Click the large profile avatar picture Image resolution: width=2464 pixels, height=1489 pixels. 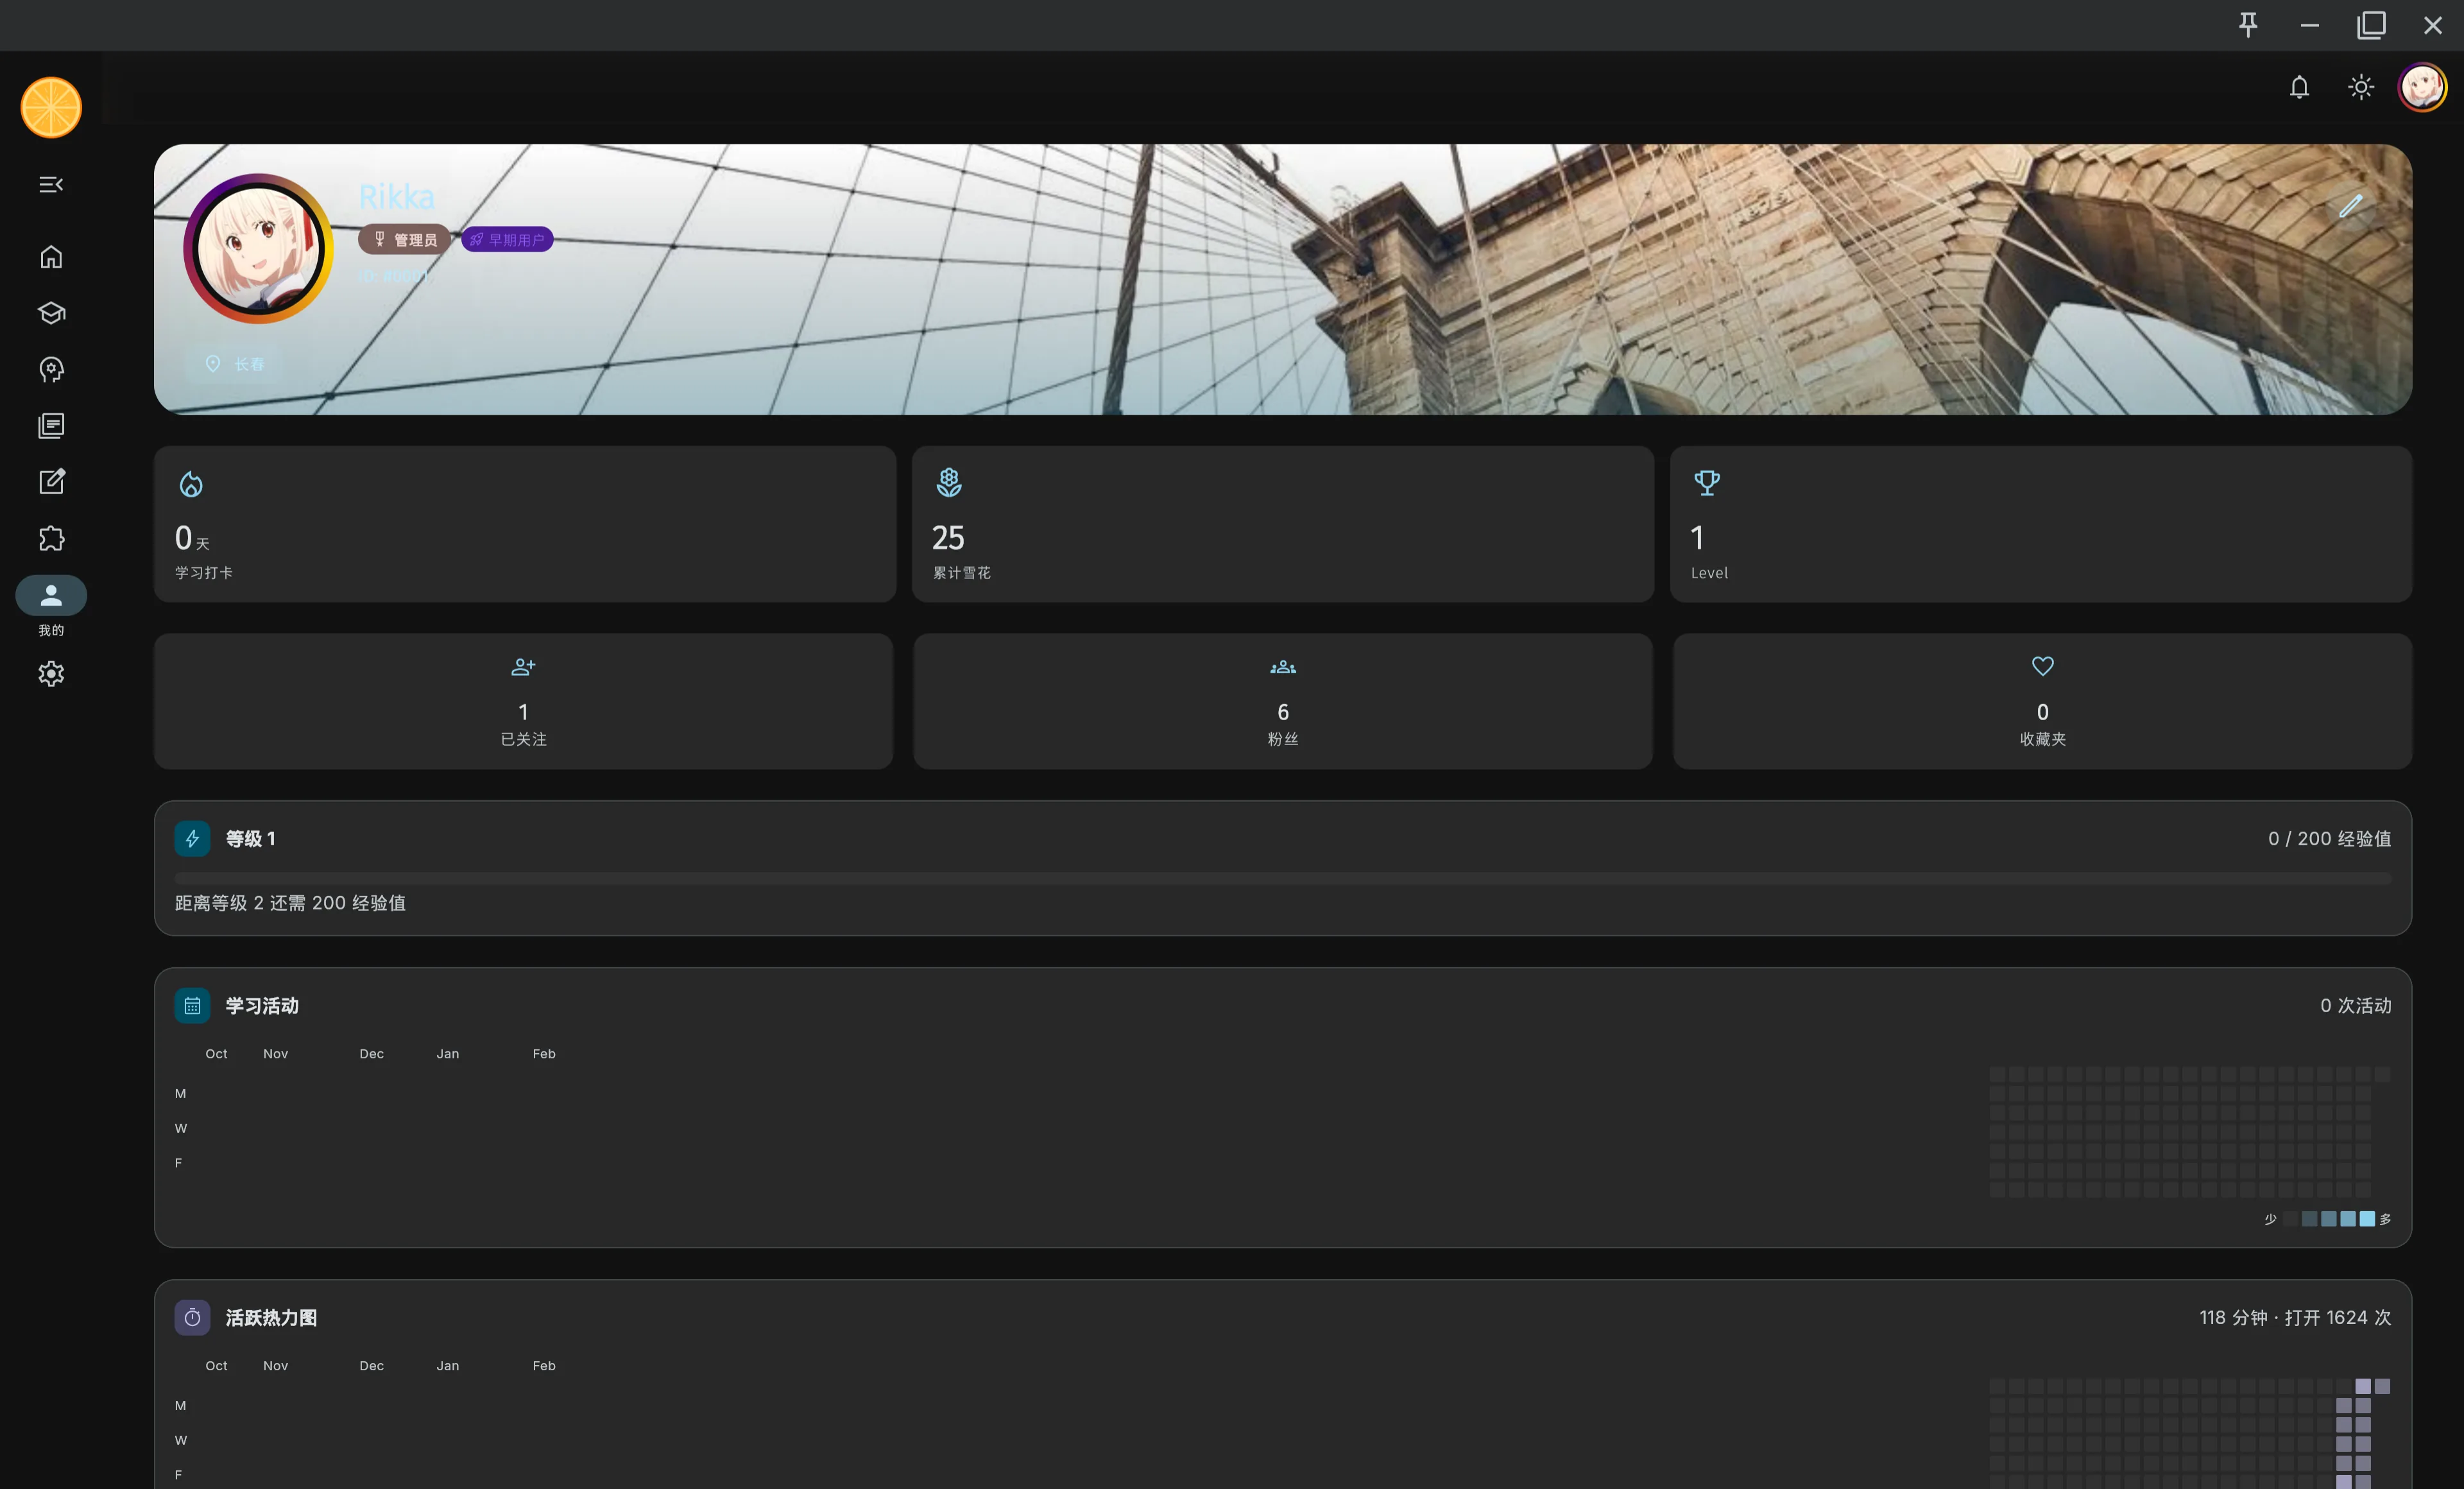point(258,249)
